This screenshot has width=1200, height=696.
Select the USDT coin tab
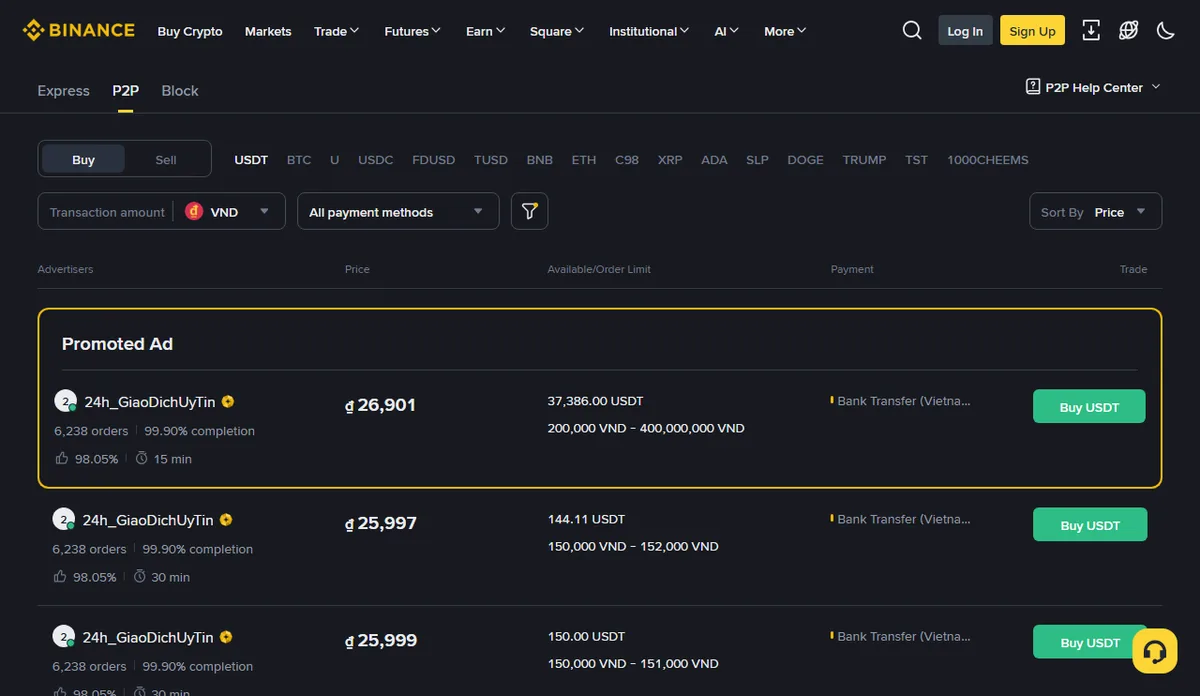(x=251, y=159)
